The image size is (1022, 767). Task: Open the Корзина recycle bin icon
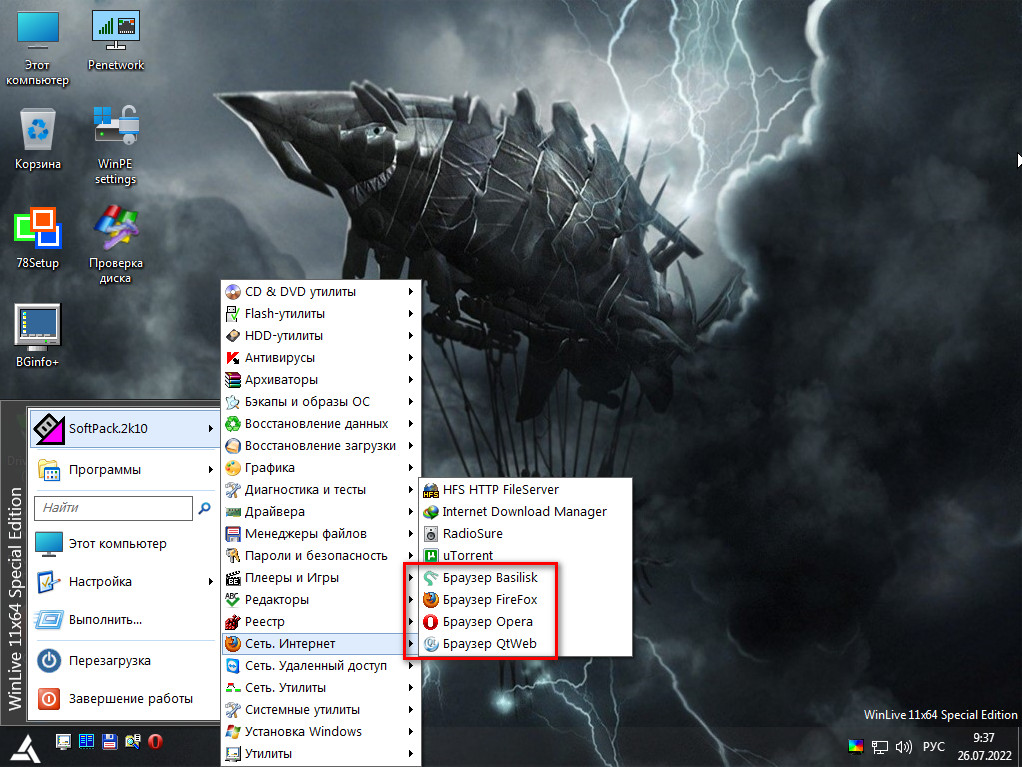click(x=38, y=139)
